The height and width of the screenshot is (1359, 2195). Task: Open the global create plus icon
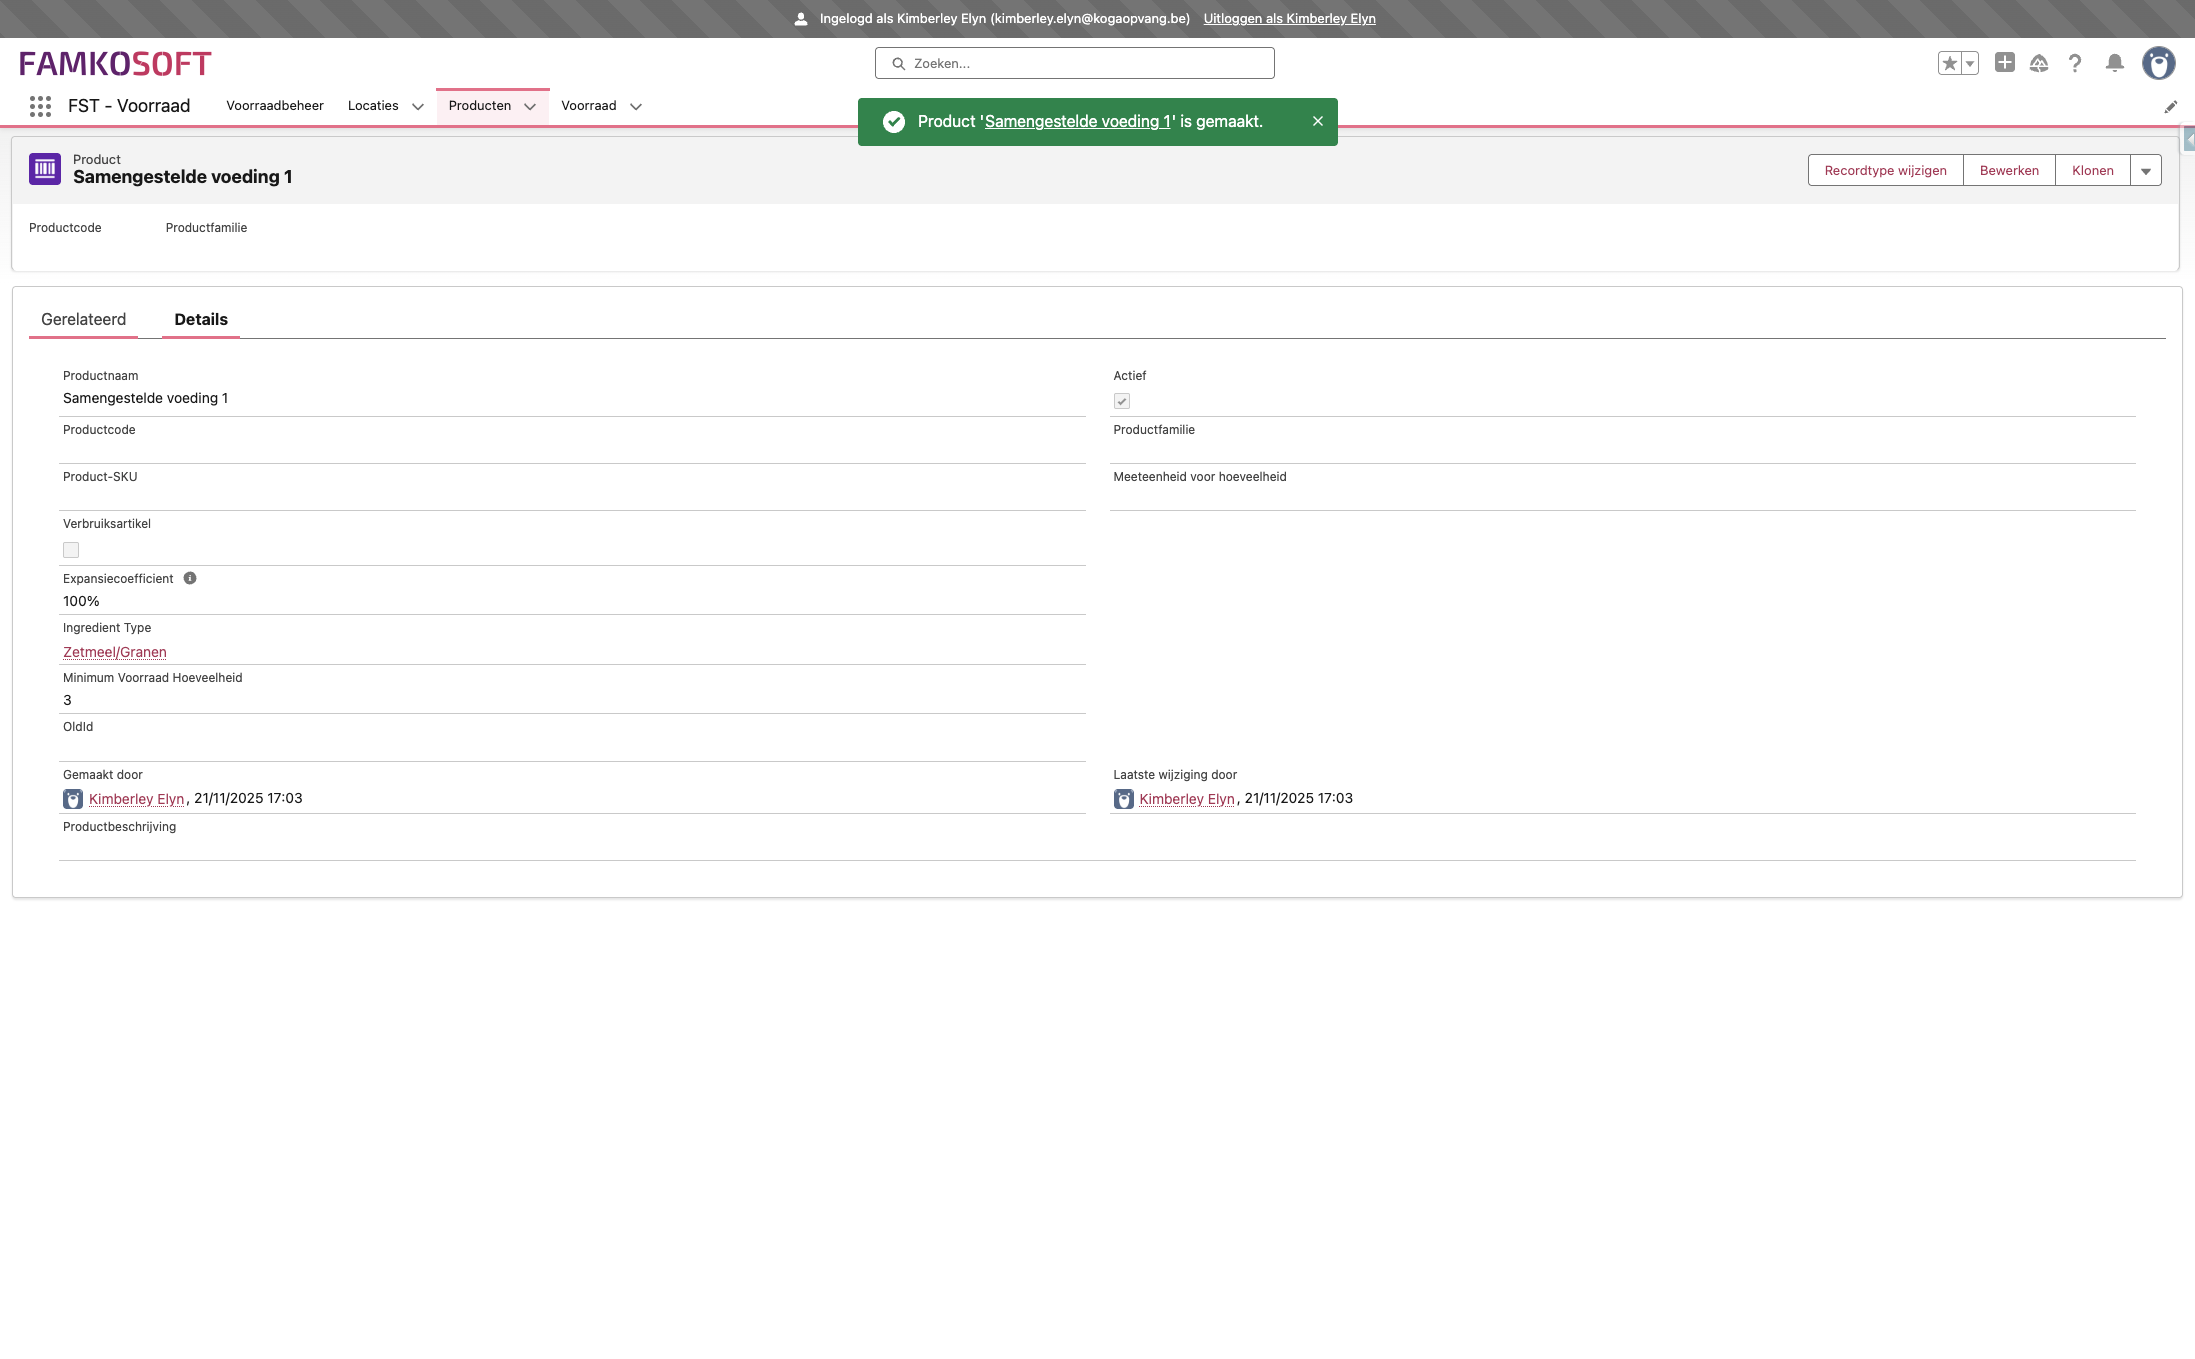(2004, 63)
